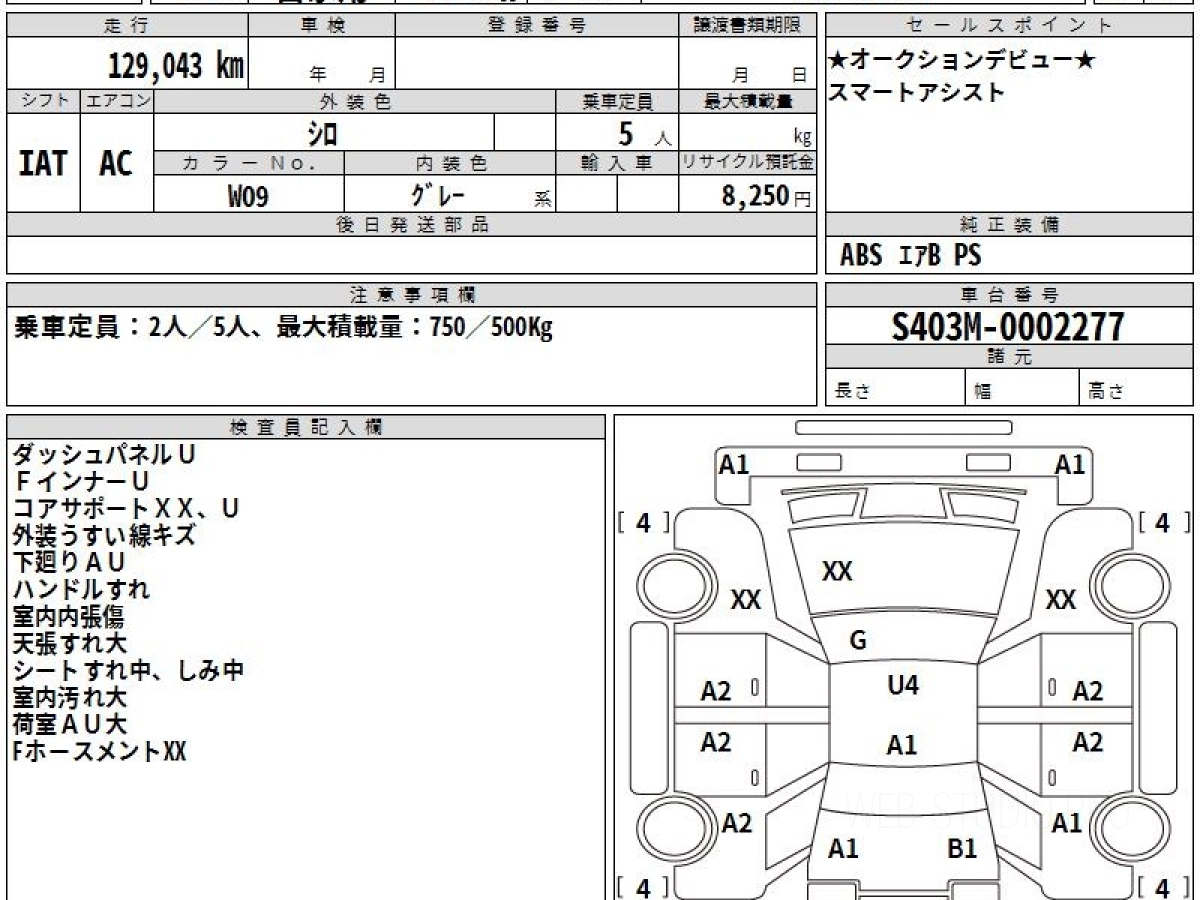Click the リサイクル預託金 header
This screenshot has width=1200, height=900.
(747, 163)
